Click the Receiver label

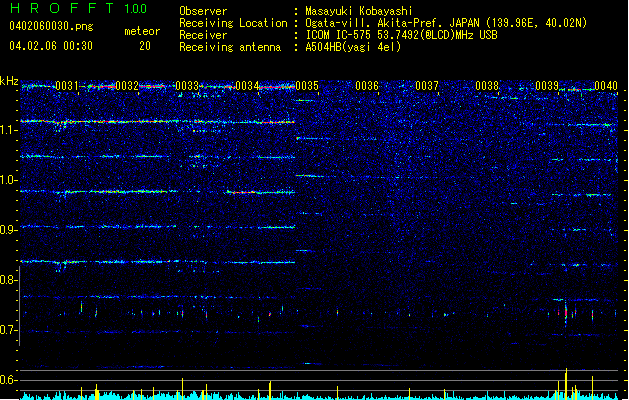coord(203,35)
